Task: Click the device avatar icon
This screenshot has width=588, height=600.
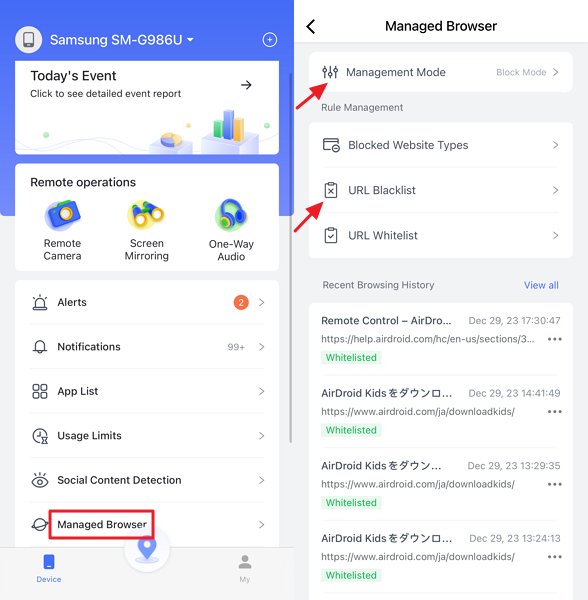Action: (29, 39)
